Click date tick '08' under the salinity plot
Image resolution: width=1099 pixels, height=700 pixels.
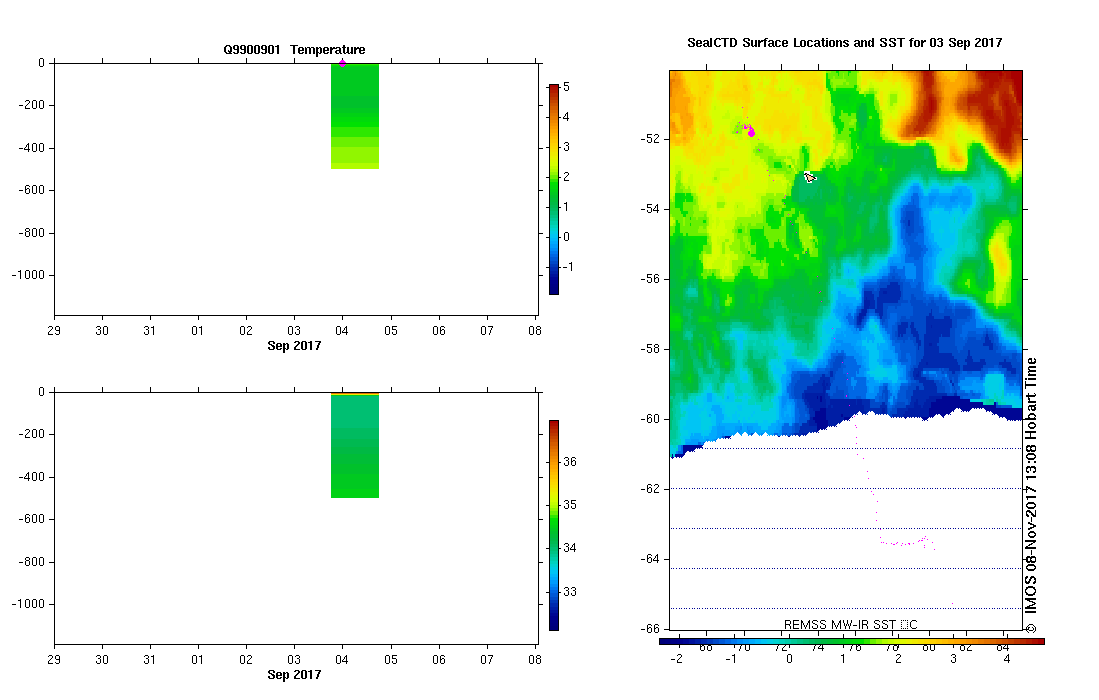pyautogui.click(x=535, y=660)
